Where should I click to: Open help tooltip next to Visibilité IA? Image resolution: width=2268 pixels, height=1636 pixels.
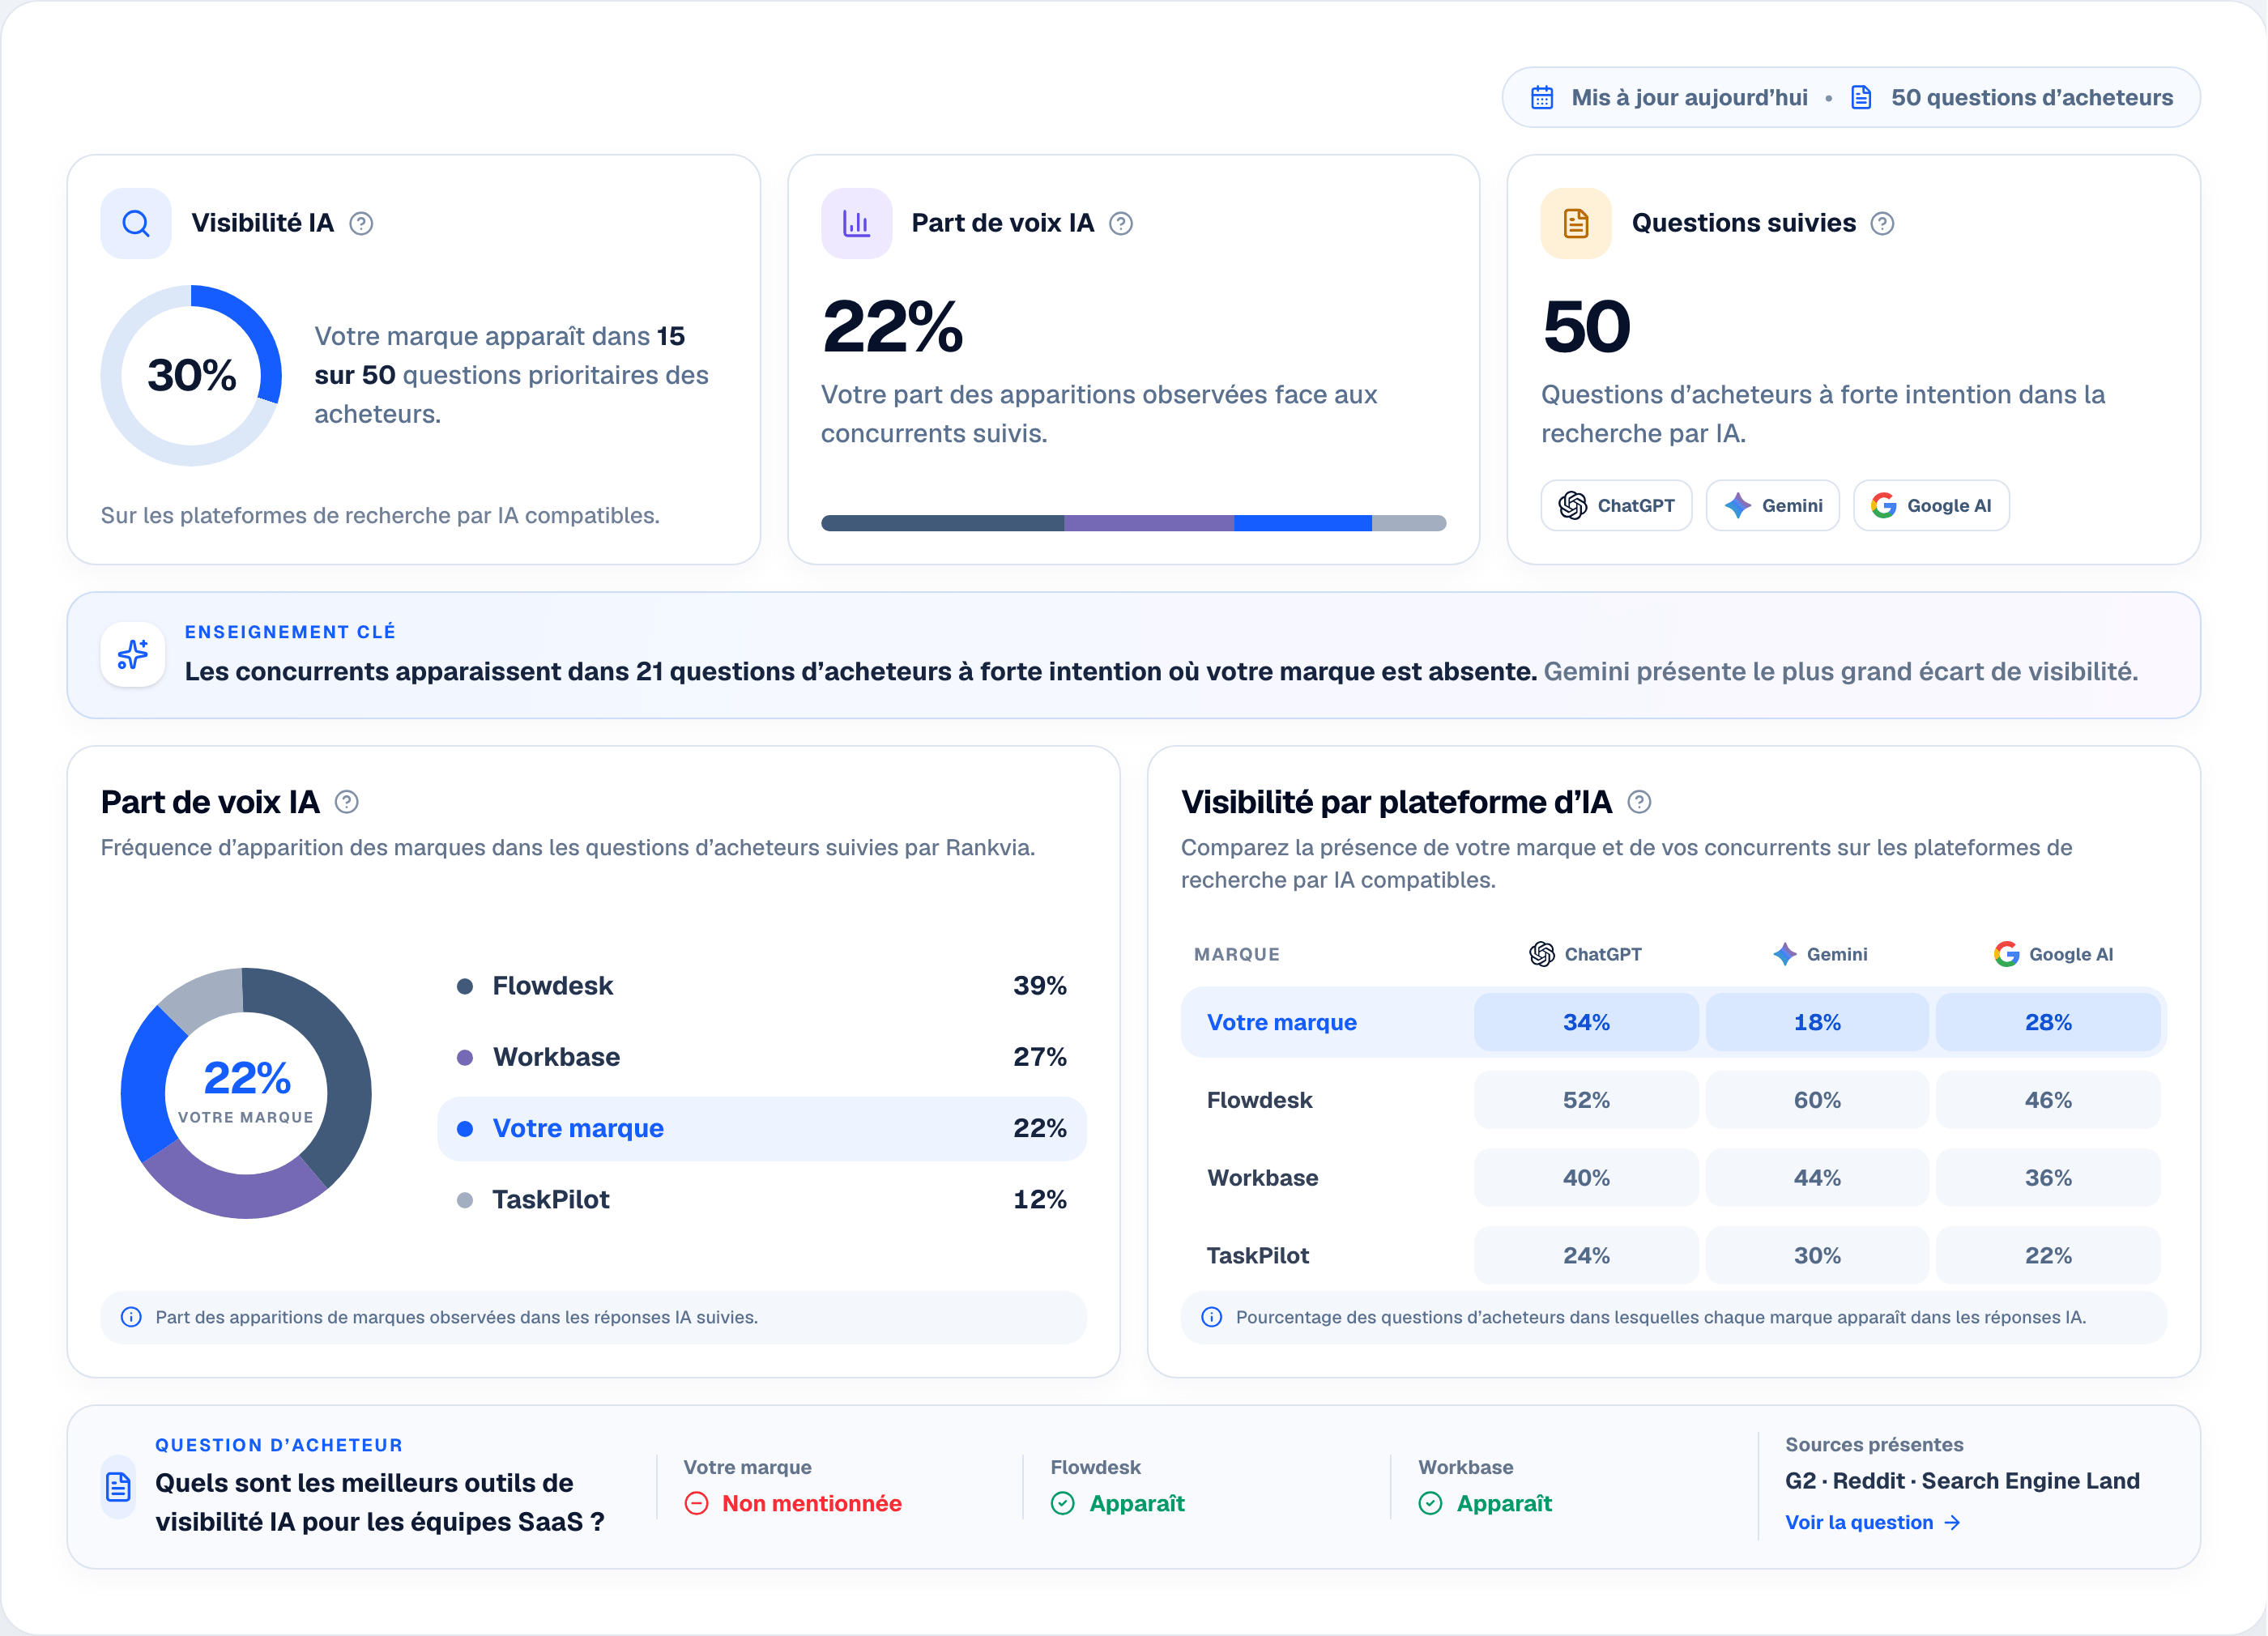361,224
